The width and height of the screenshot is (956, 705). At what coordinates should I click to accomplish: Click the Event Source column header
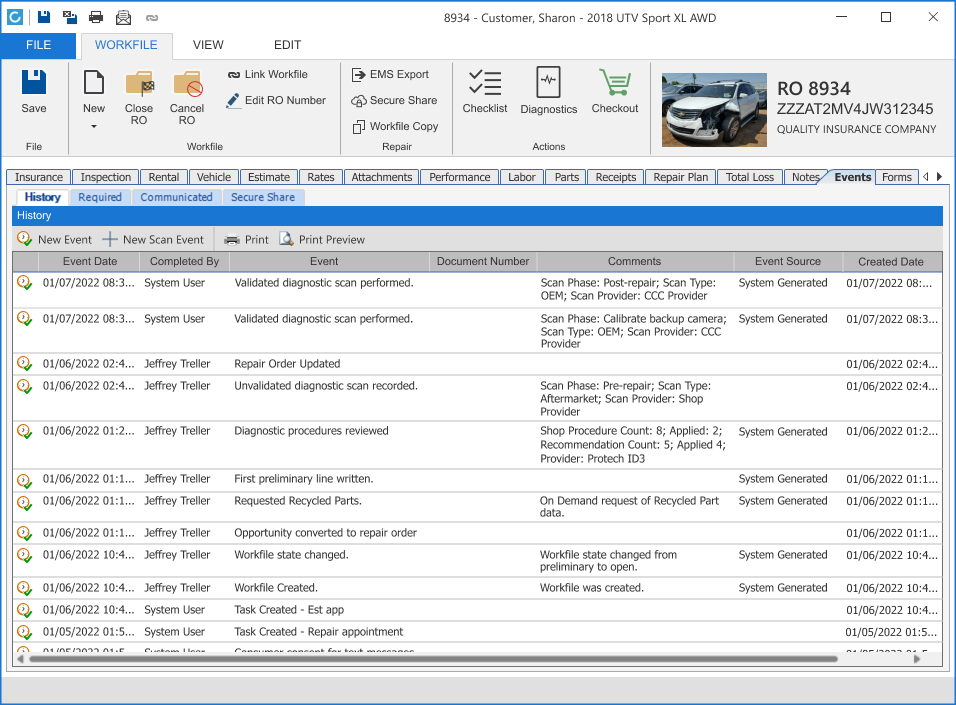[788, 261]
